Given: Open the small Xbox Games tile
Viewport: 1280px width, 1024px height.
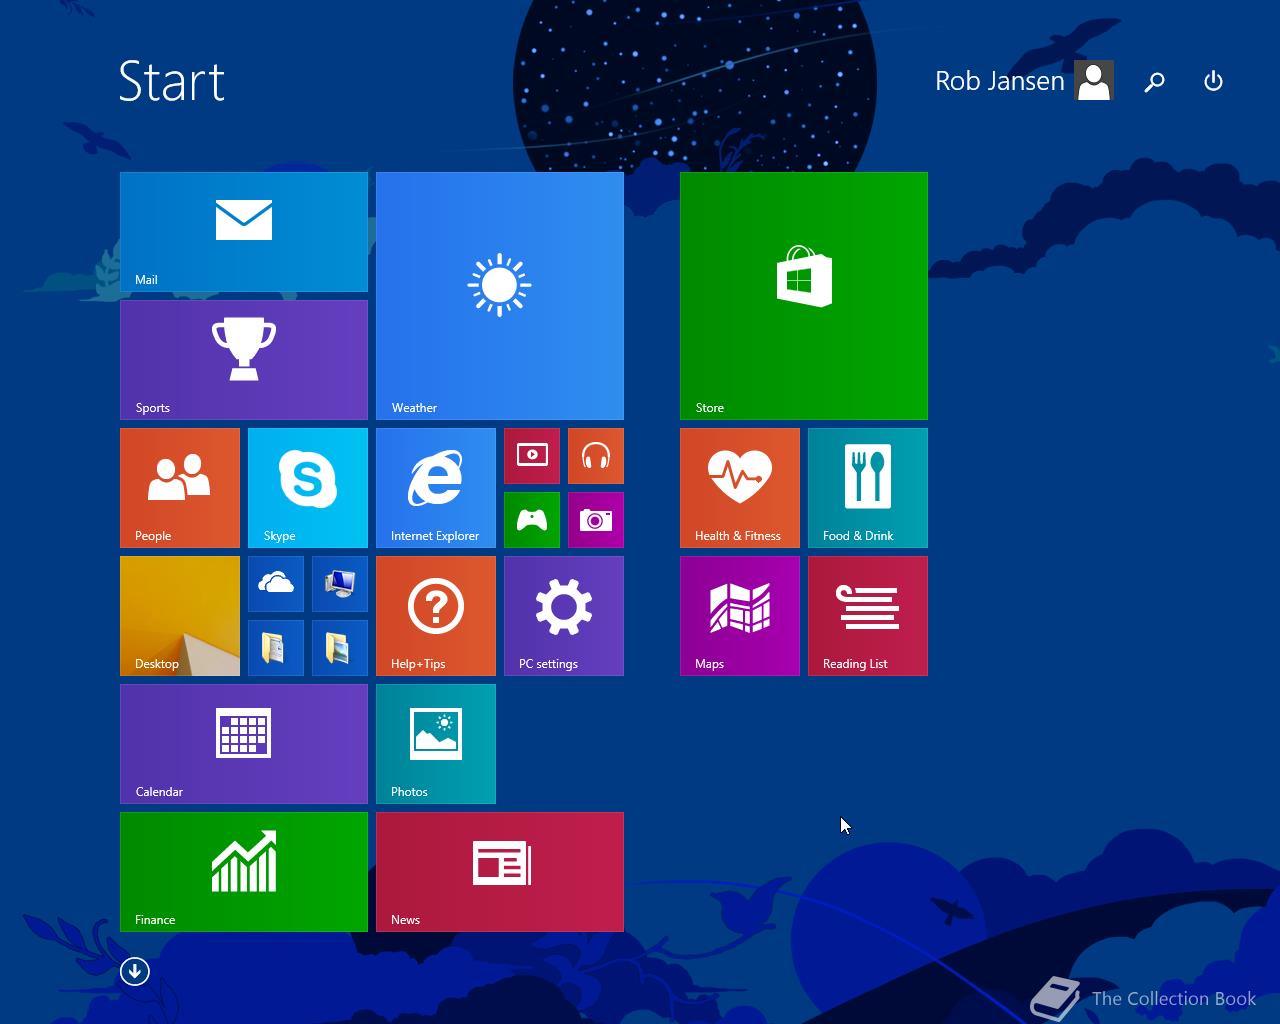Looking at the screenshot, I should tap(532, 520).
